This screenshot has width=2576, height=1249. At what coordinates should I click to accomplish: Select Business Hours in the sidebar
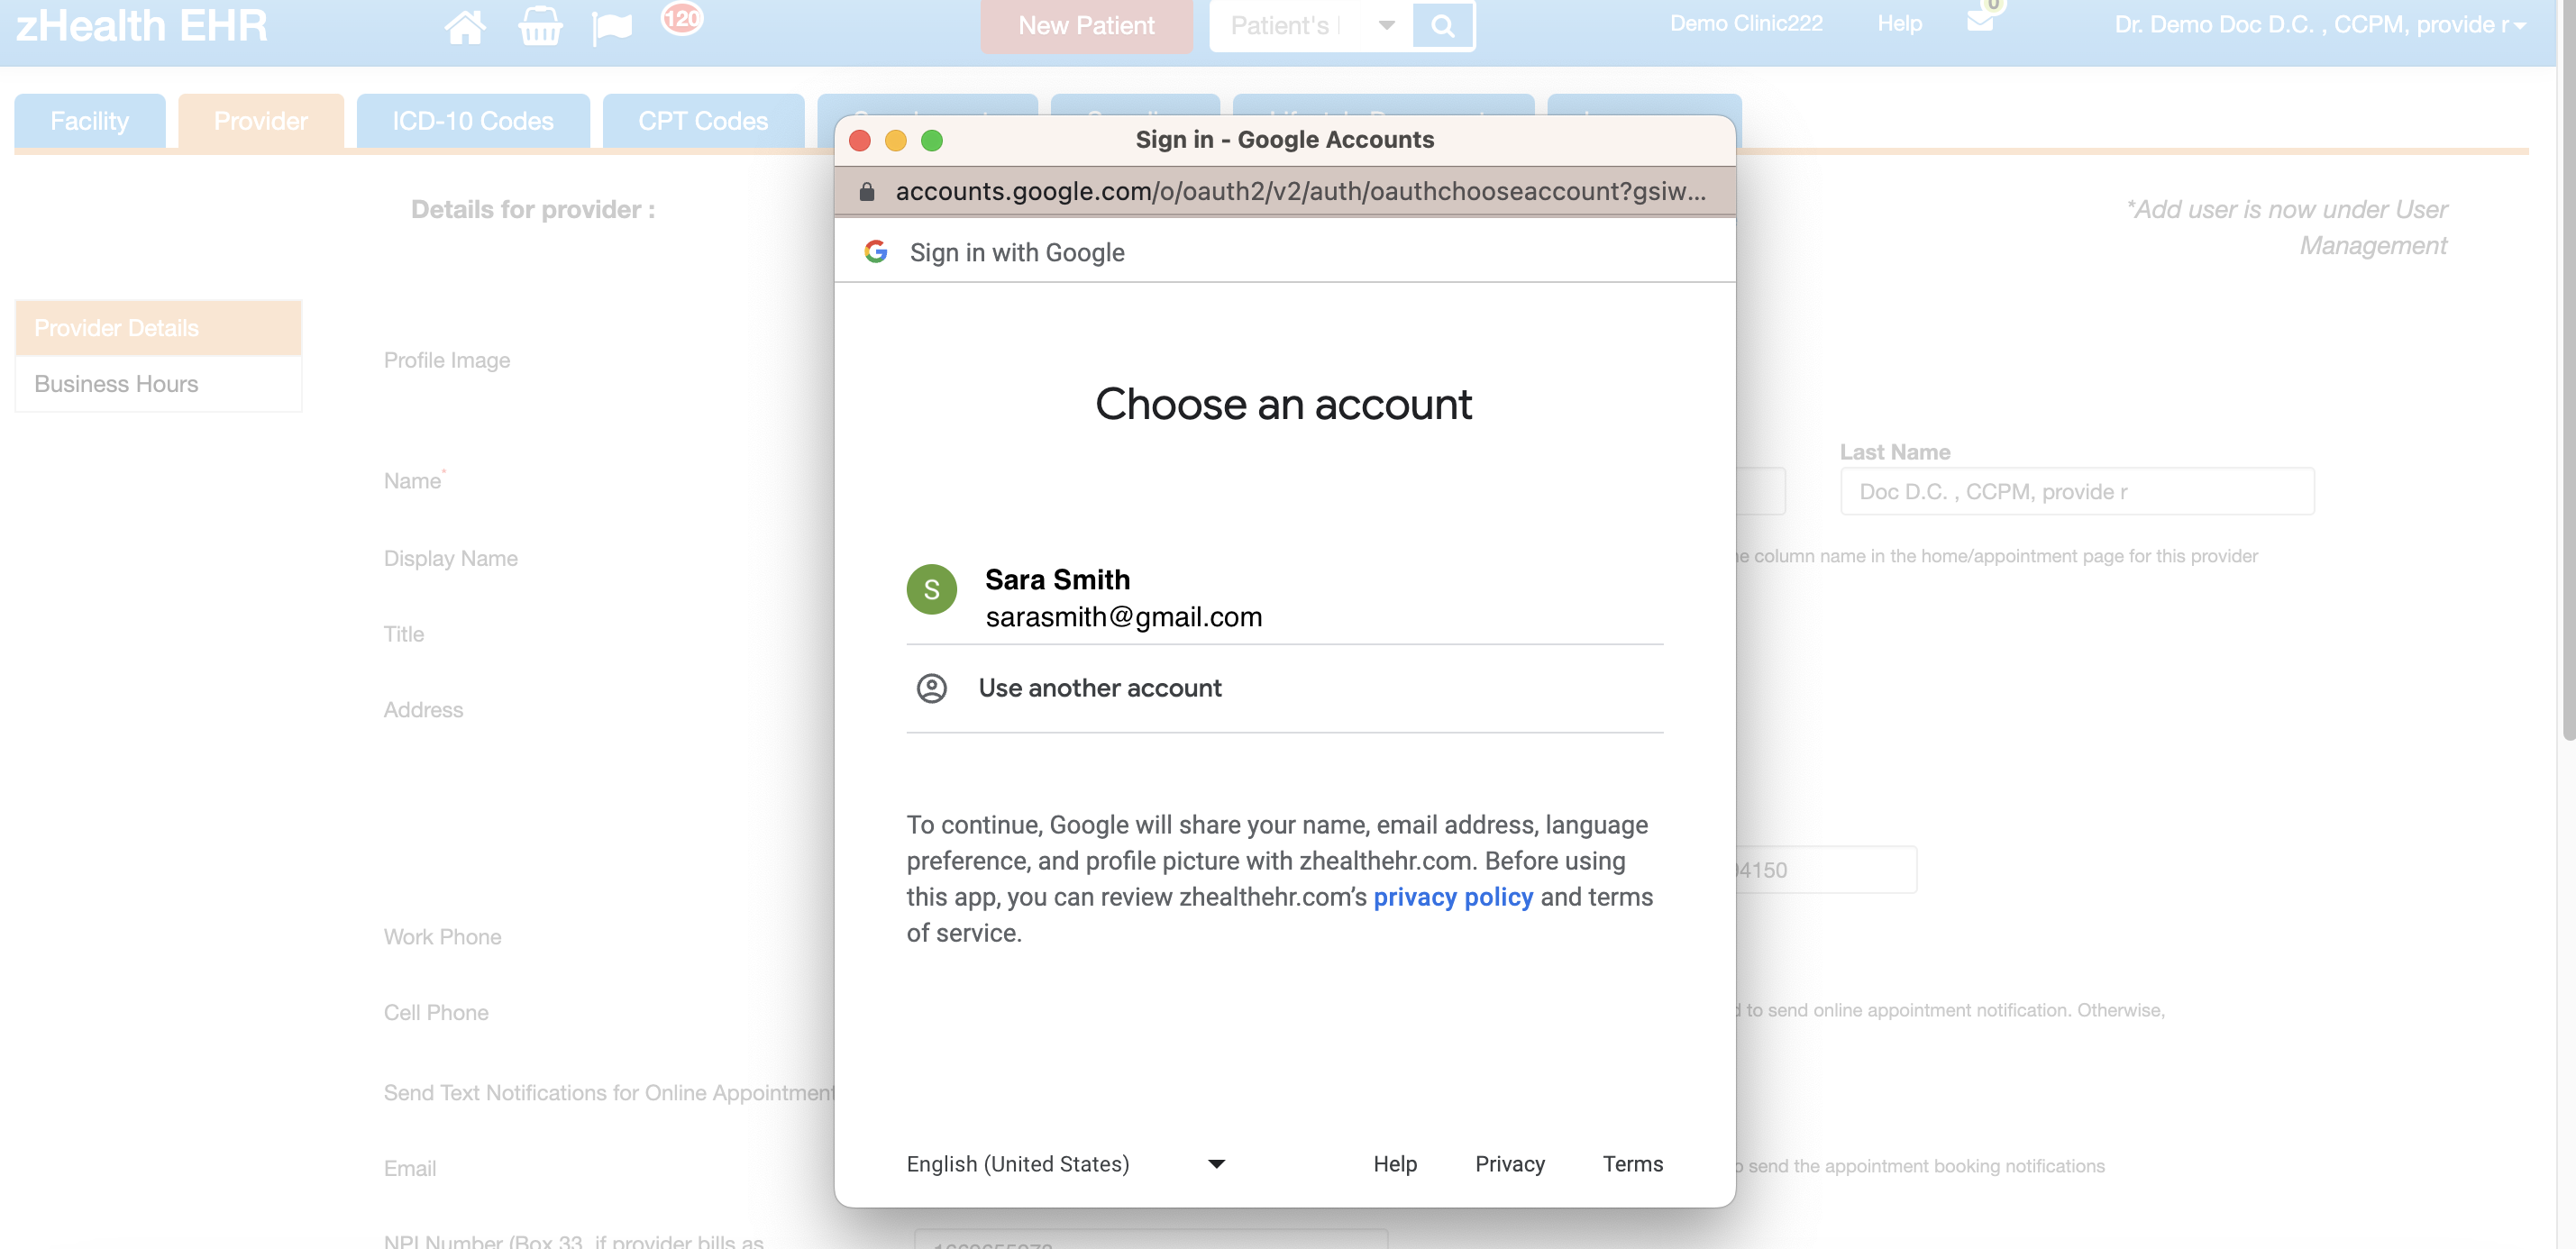[158, 384]
